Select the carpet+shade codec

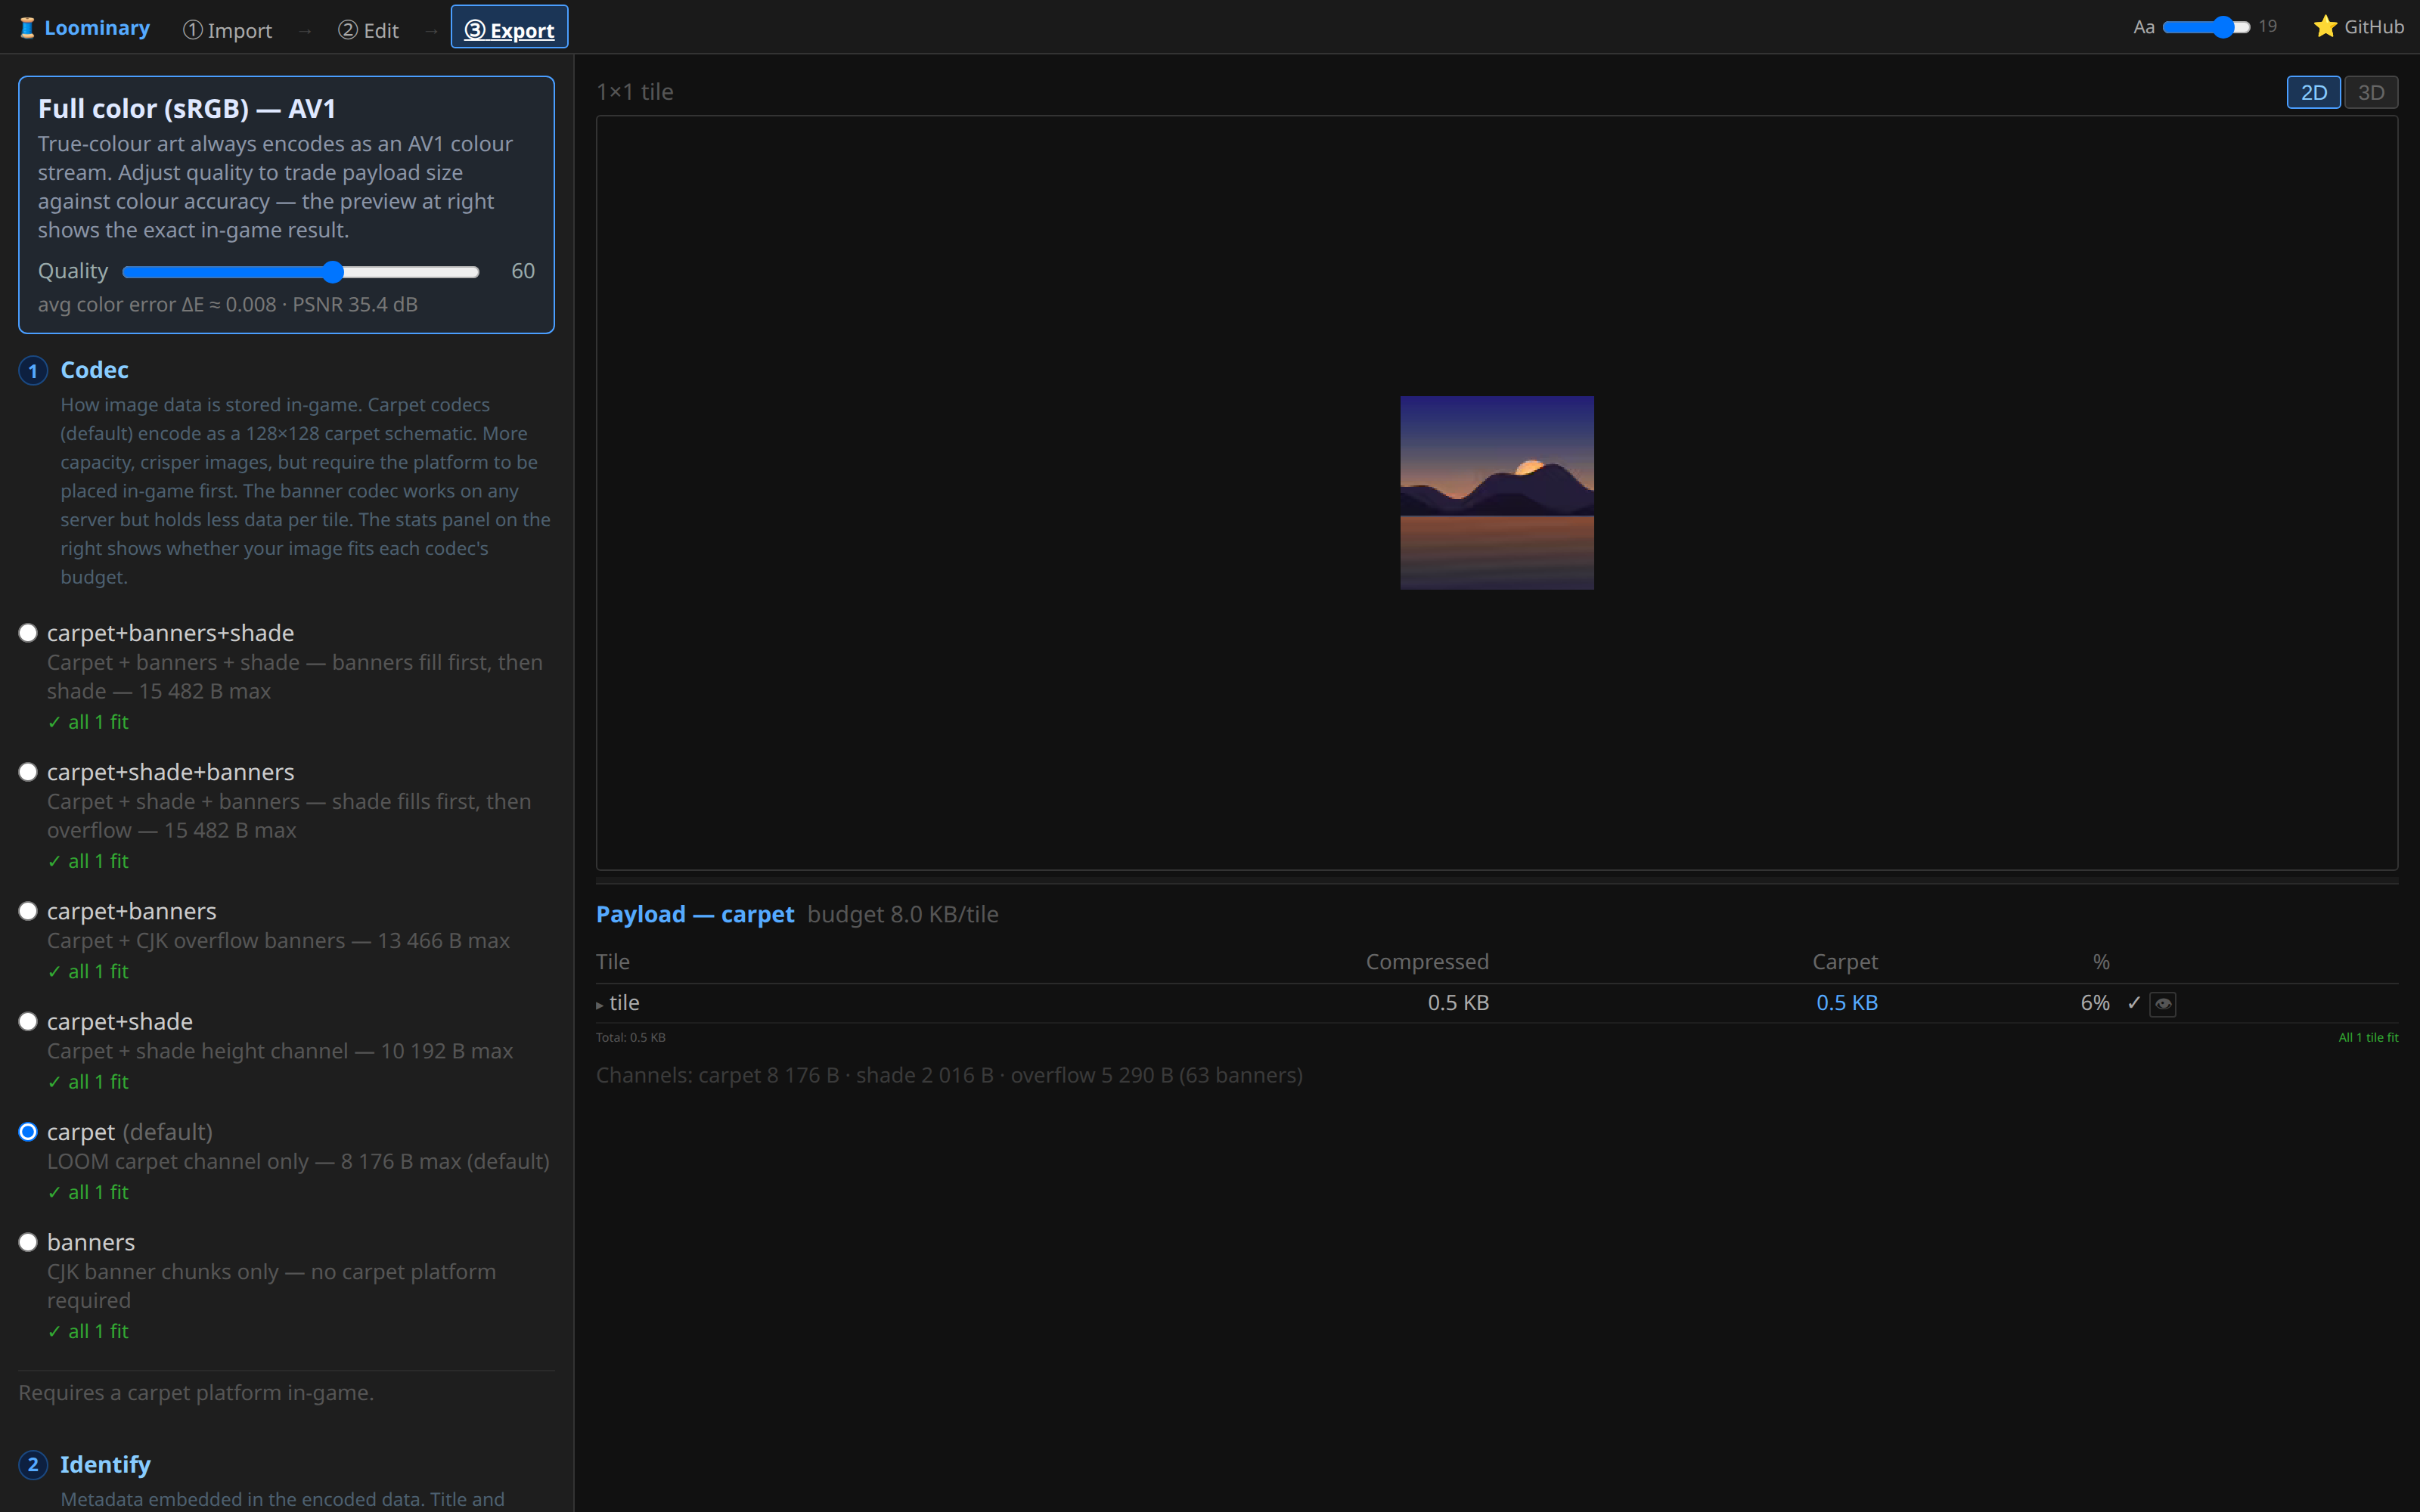(x=28, y=1021)
